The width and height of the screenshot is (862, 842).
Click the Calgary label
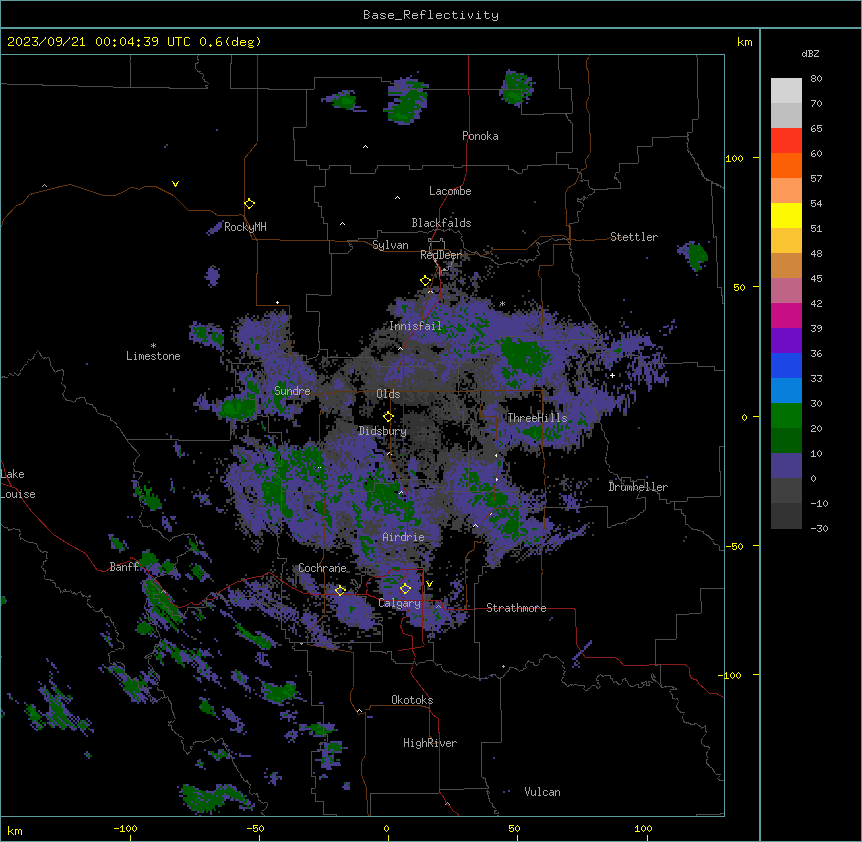coord(400,603)
